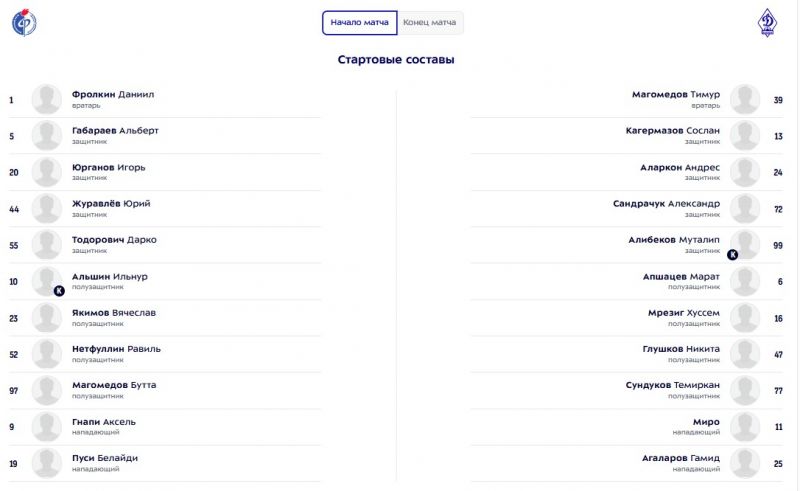This screenshot has height=491, width=800.
Task: Open player link Тодорович Дарко
Action: (114, 240)
